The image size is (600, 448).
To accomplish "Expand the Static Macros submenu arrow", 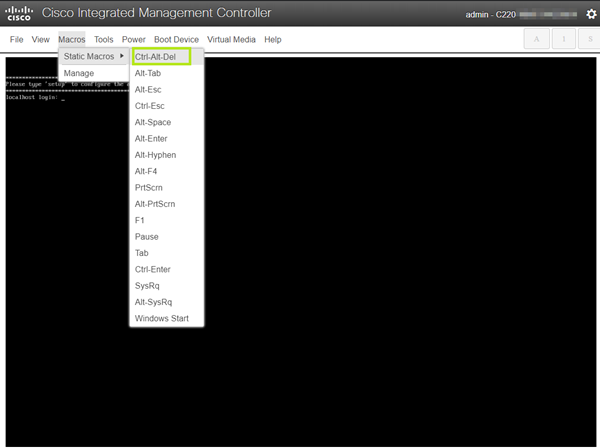I will click(x=122, y=56).
